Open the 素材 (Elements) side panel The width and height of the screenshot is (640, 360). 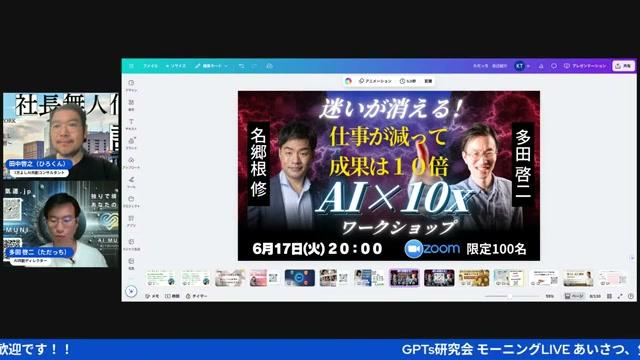click(131, 105)
